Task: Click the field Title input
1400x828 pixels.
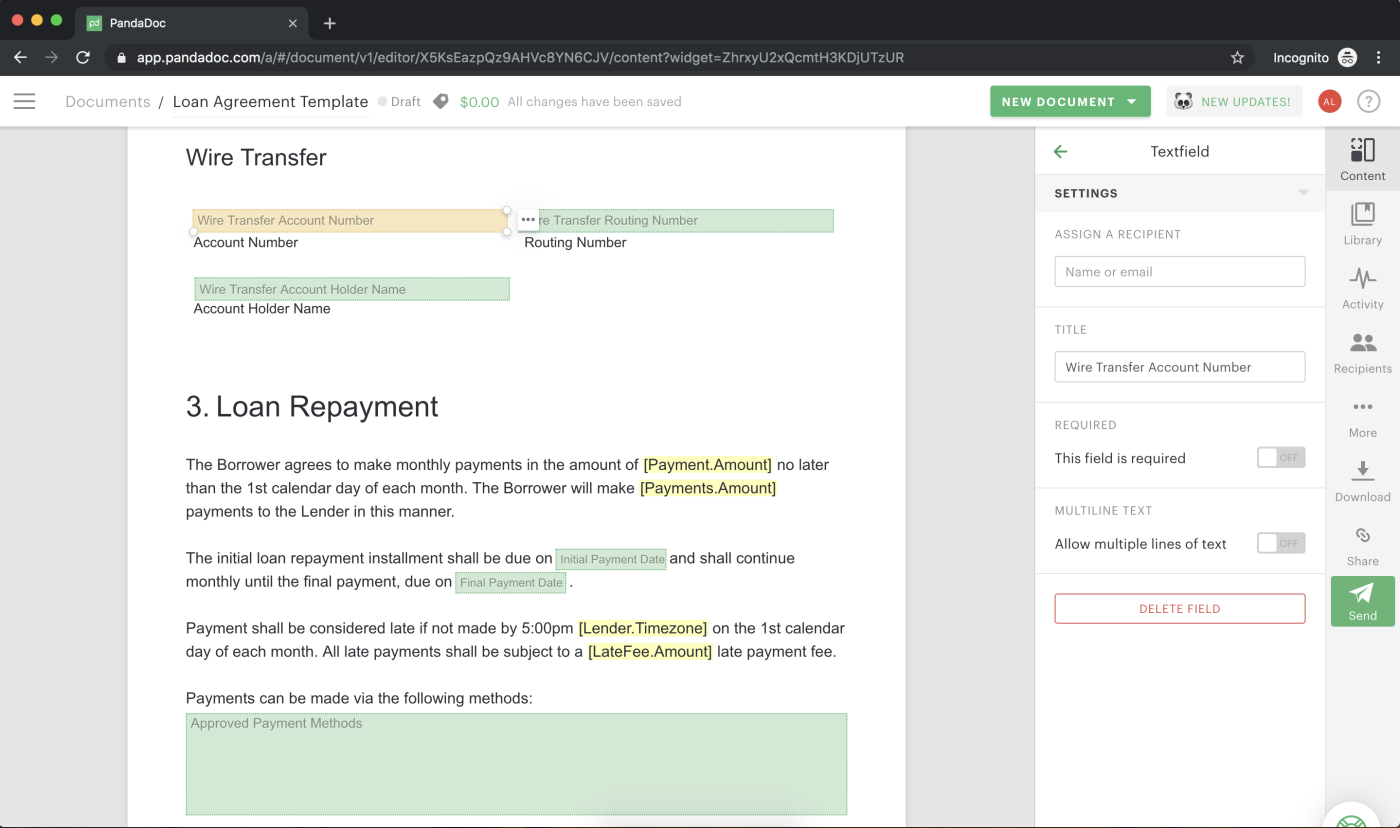Action: (x=1180, y=367)
